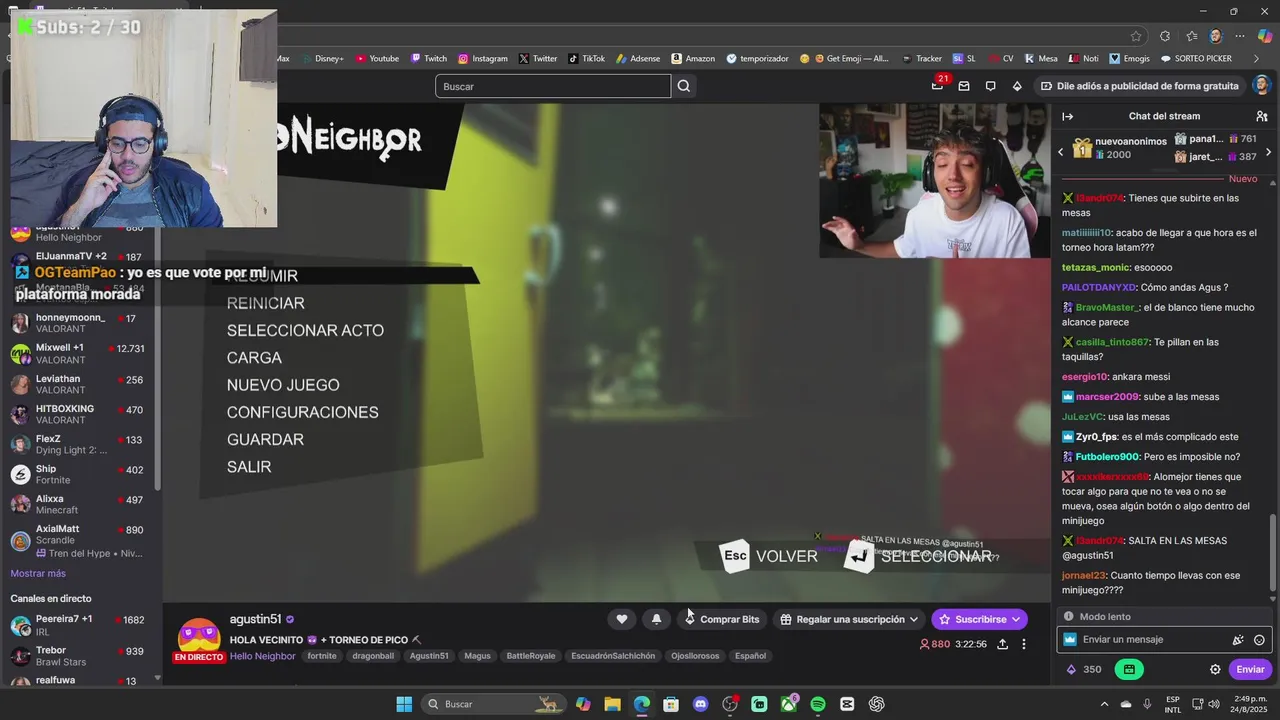Open Peereira7 IRL channel in sidebar

82,625
